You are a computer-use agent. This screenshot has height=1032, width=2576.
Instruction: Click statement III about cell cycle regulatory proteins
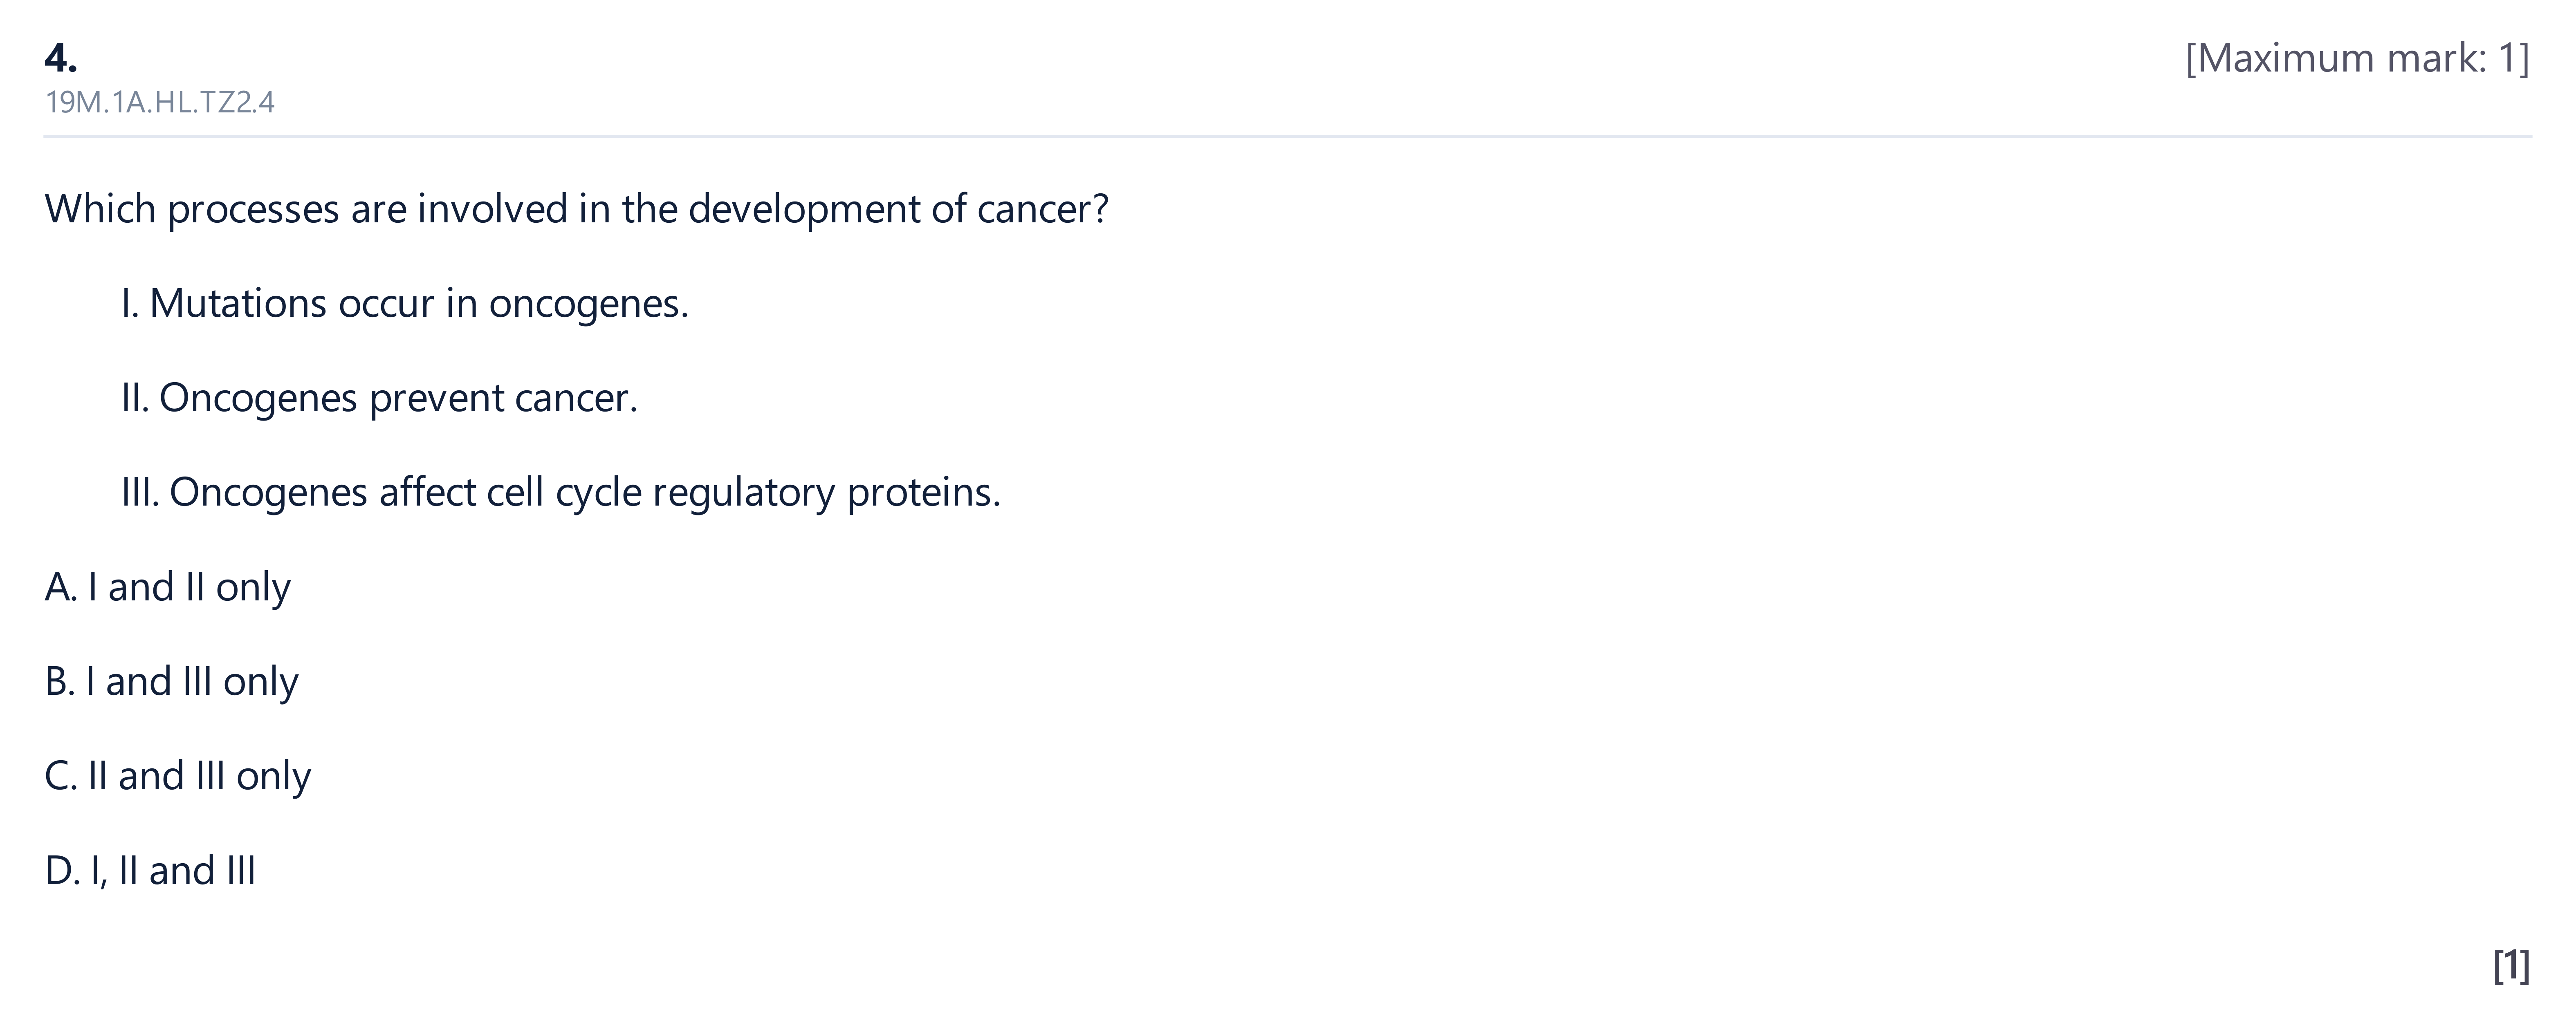point(561,493)
